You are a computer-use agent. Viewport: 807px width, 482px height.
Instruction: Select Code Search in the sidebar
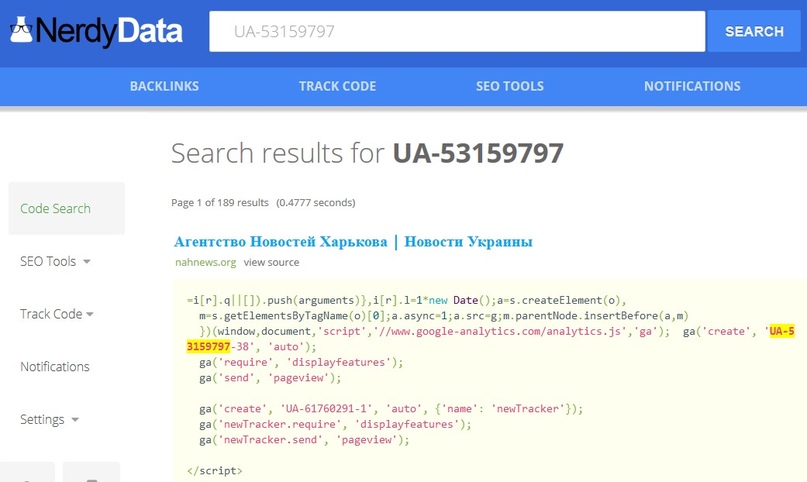coord(66,208)
